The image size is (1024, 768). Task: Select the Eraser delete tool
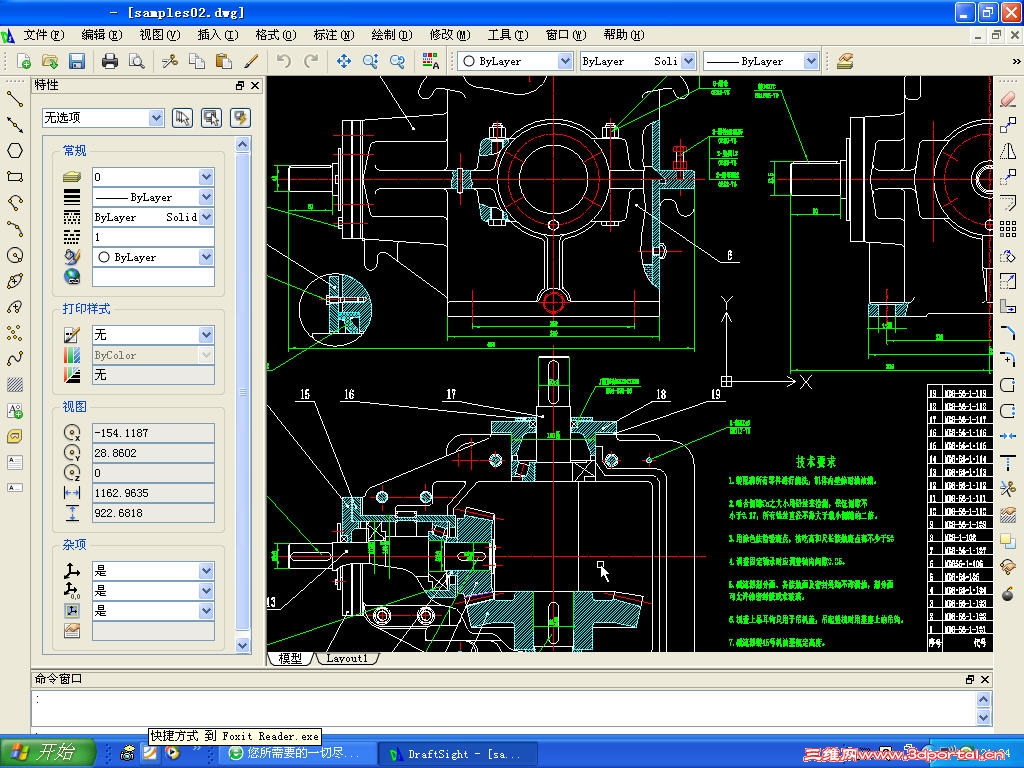coord(1008,99)
